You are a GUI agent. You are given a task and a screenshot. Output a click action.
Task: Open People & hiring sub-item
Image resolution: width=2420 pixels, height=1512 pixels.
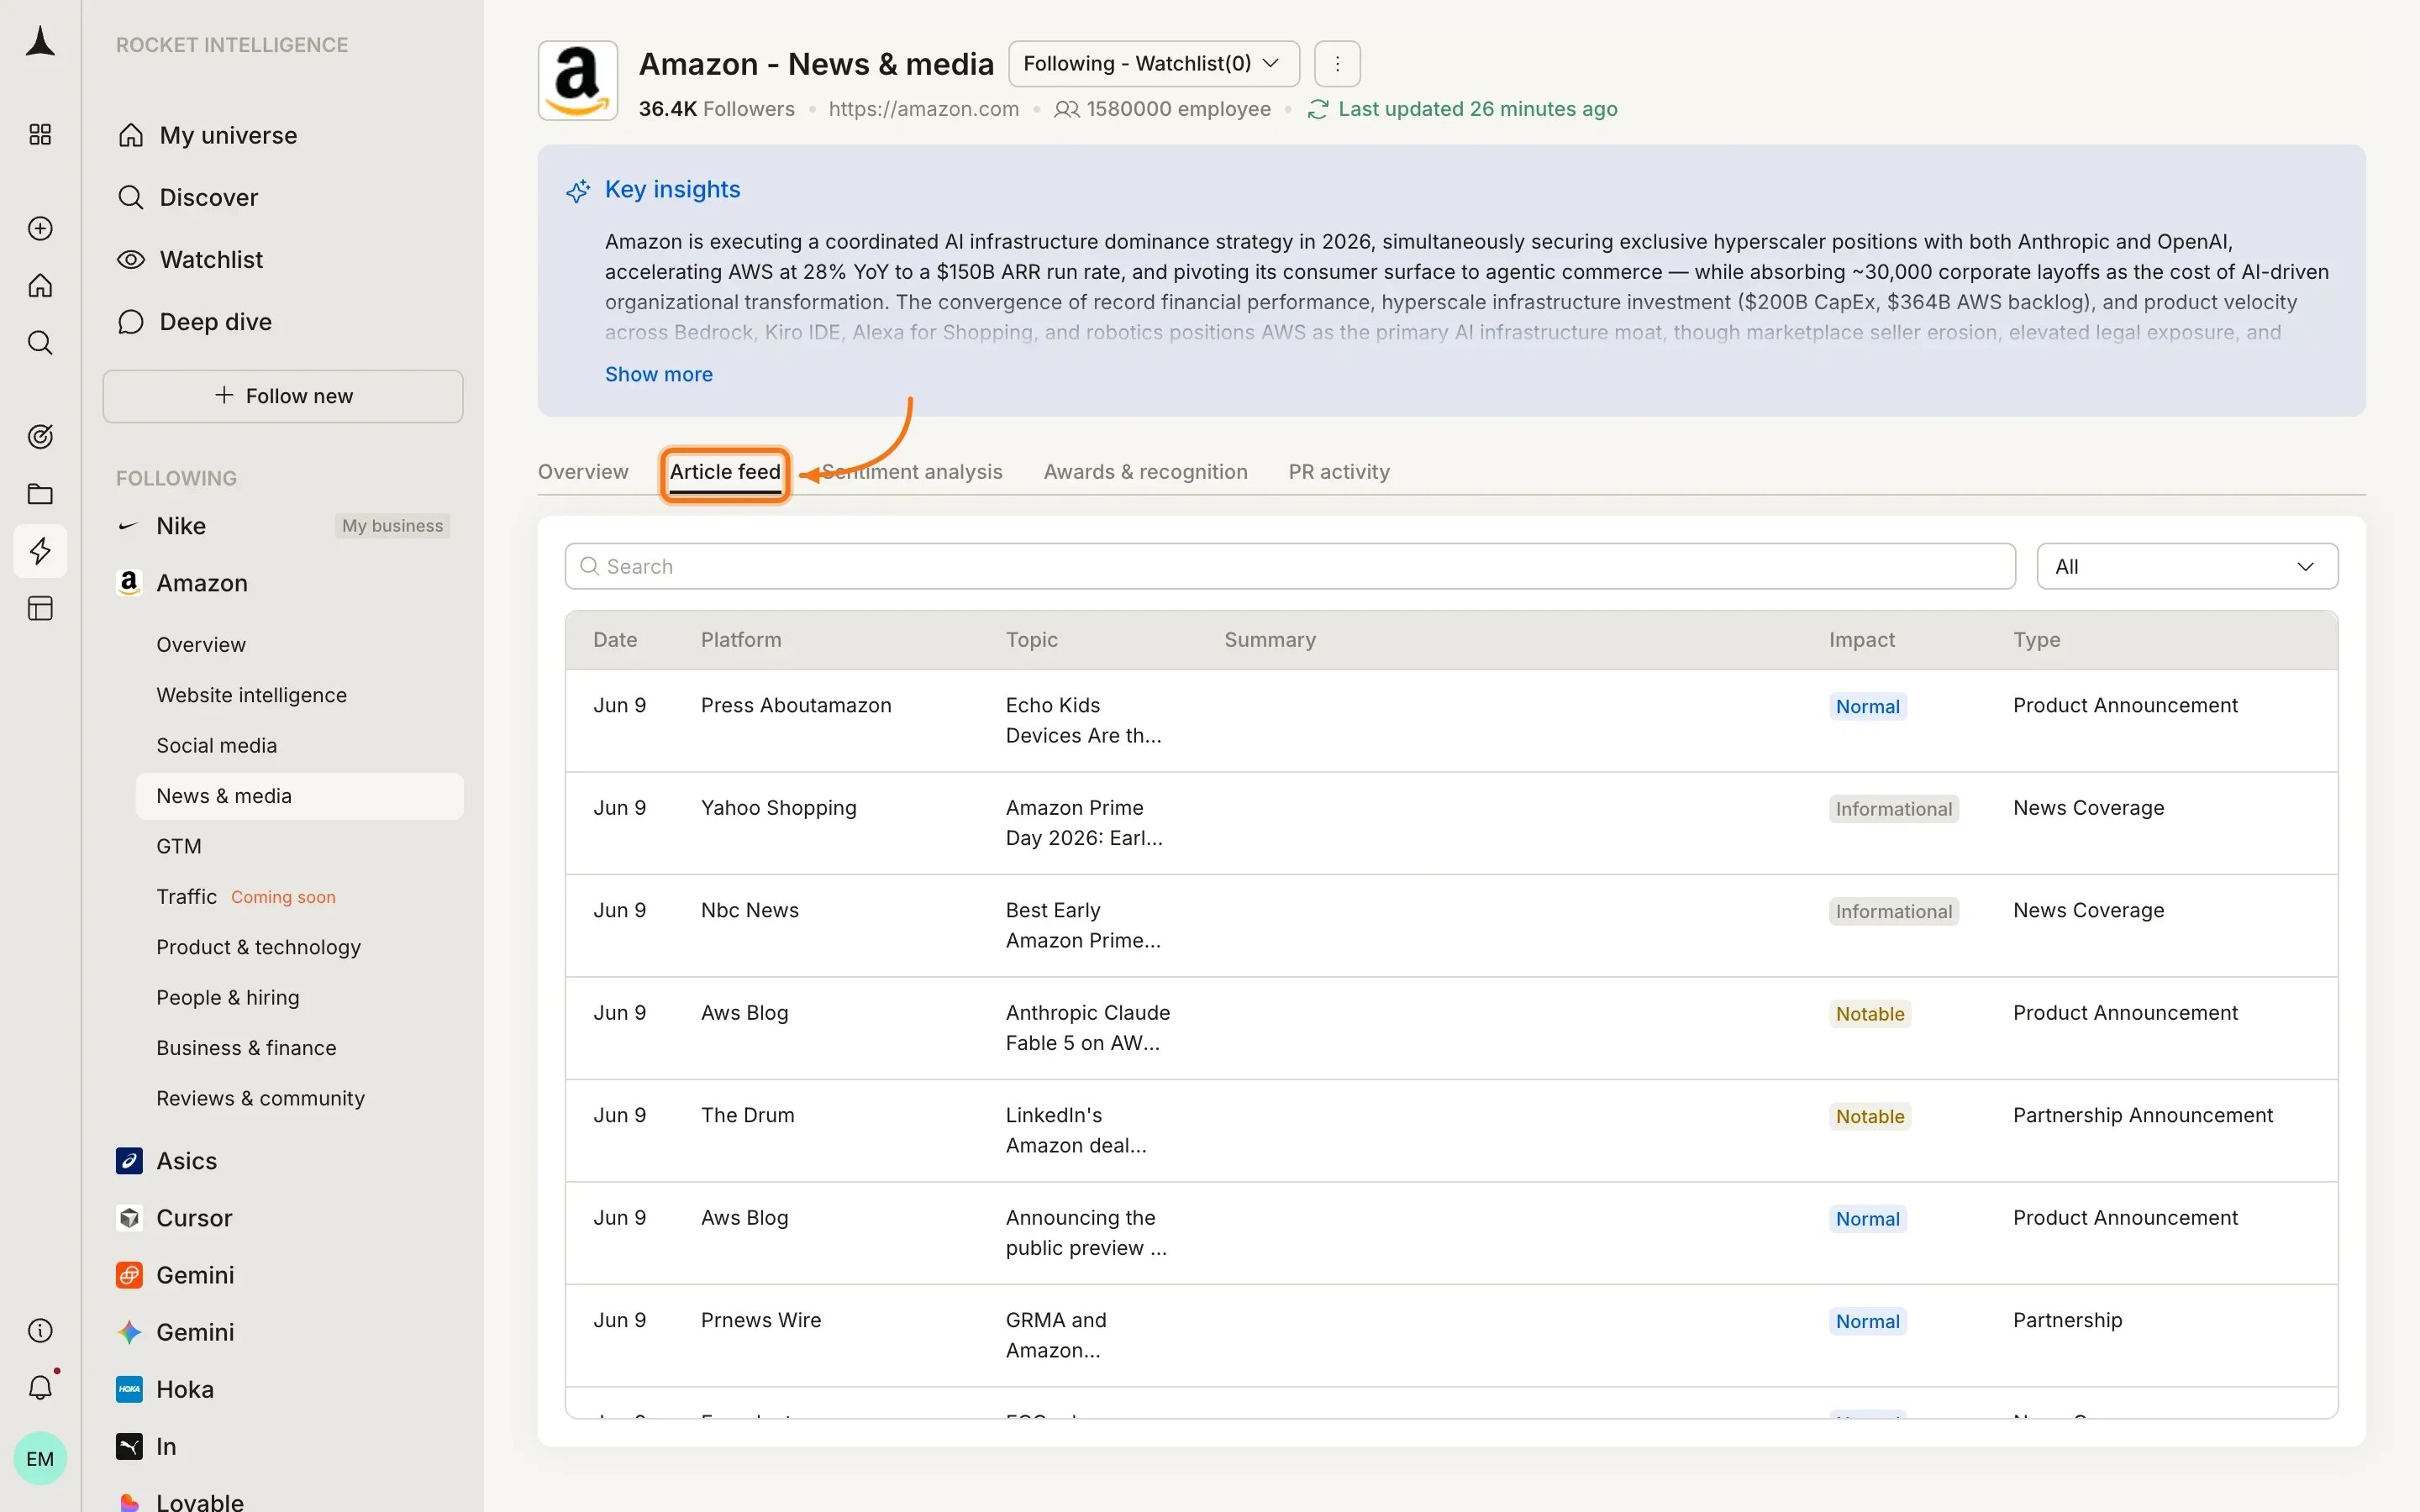click(x=227, y=997)
